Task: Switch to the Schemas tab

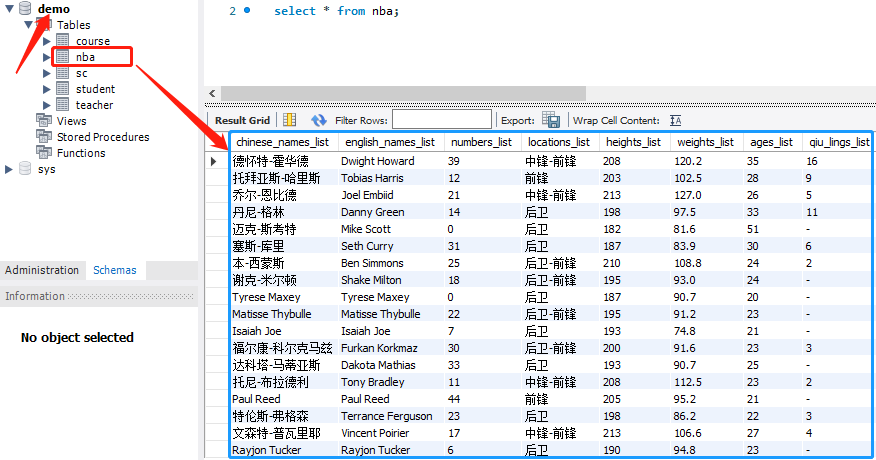Action: click(x=115, y=270)
